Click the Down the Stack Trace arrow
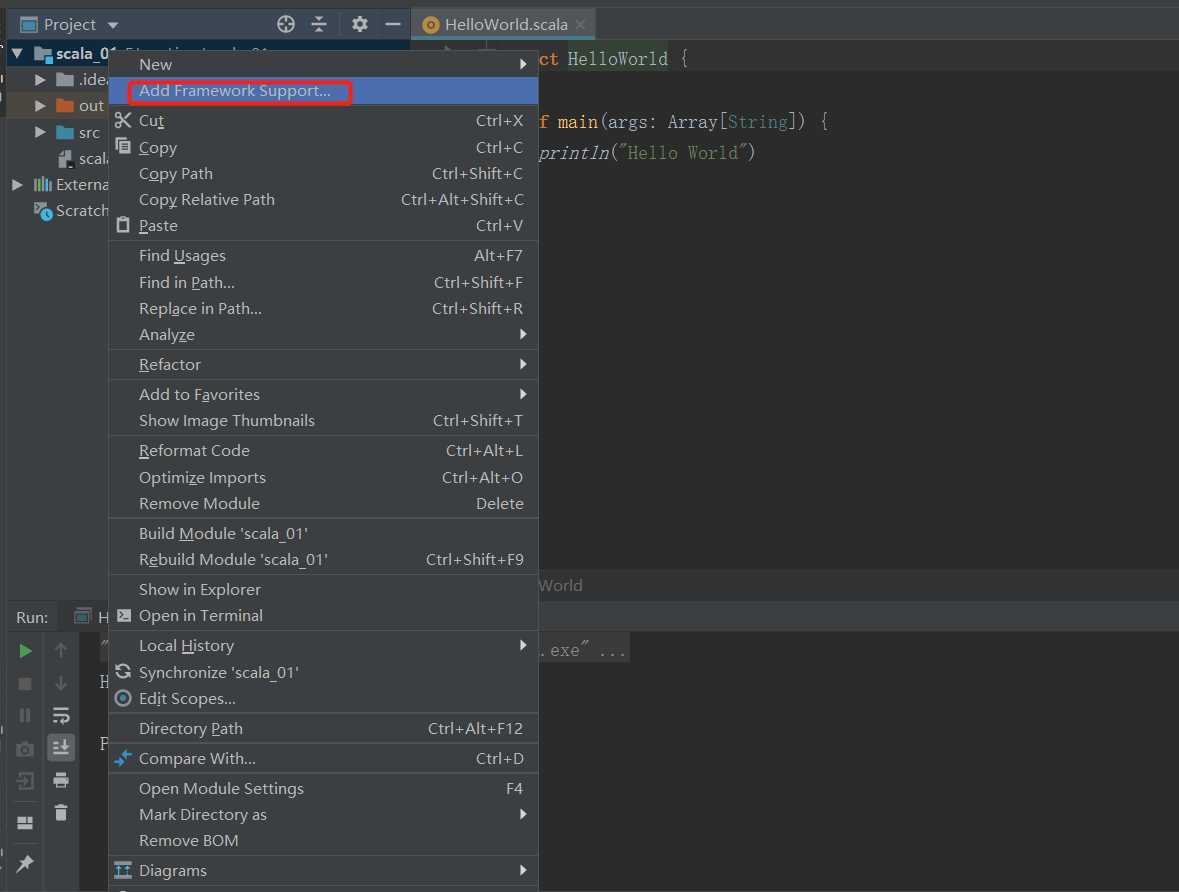The width and height of the screenshot is (1179, 892). (x=61, y=684)
